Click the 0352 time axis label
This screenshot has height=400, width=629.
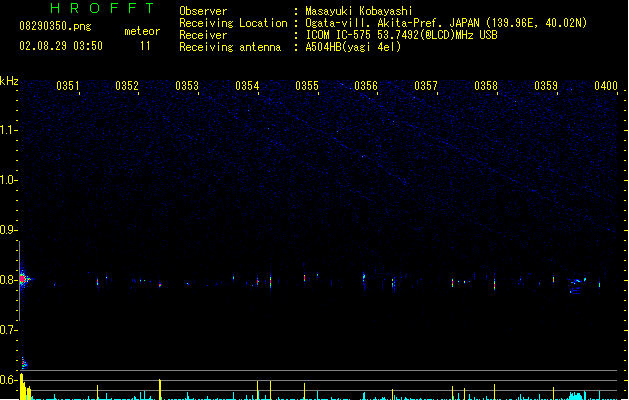(x=127, y=86)
